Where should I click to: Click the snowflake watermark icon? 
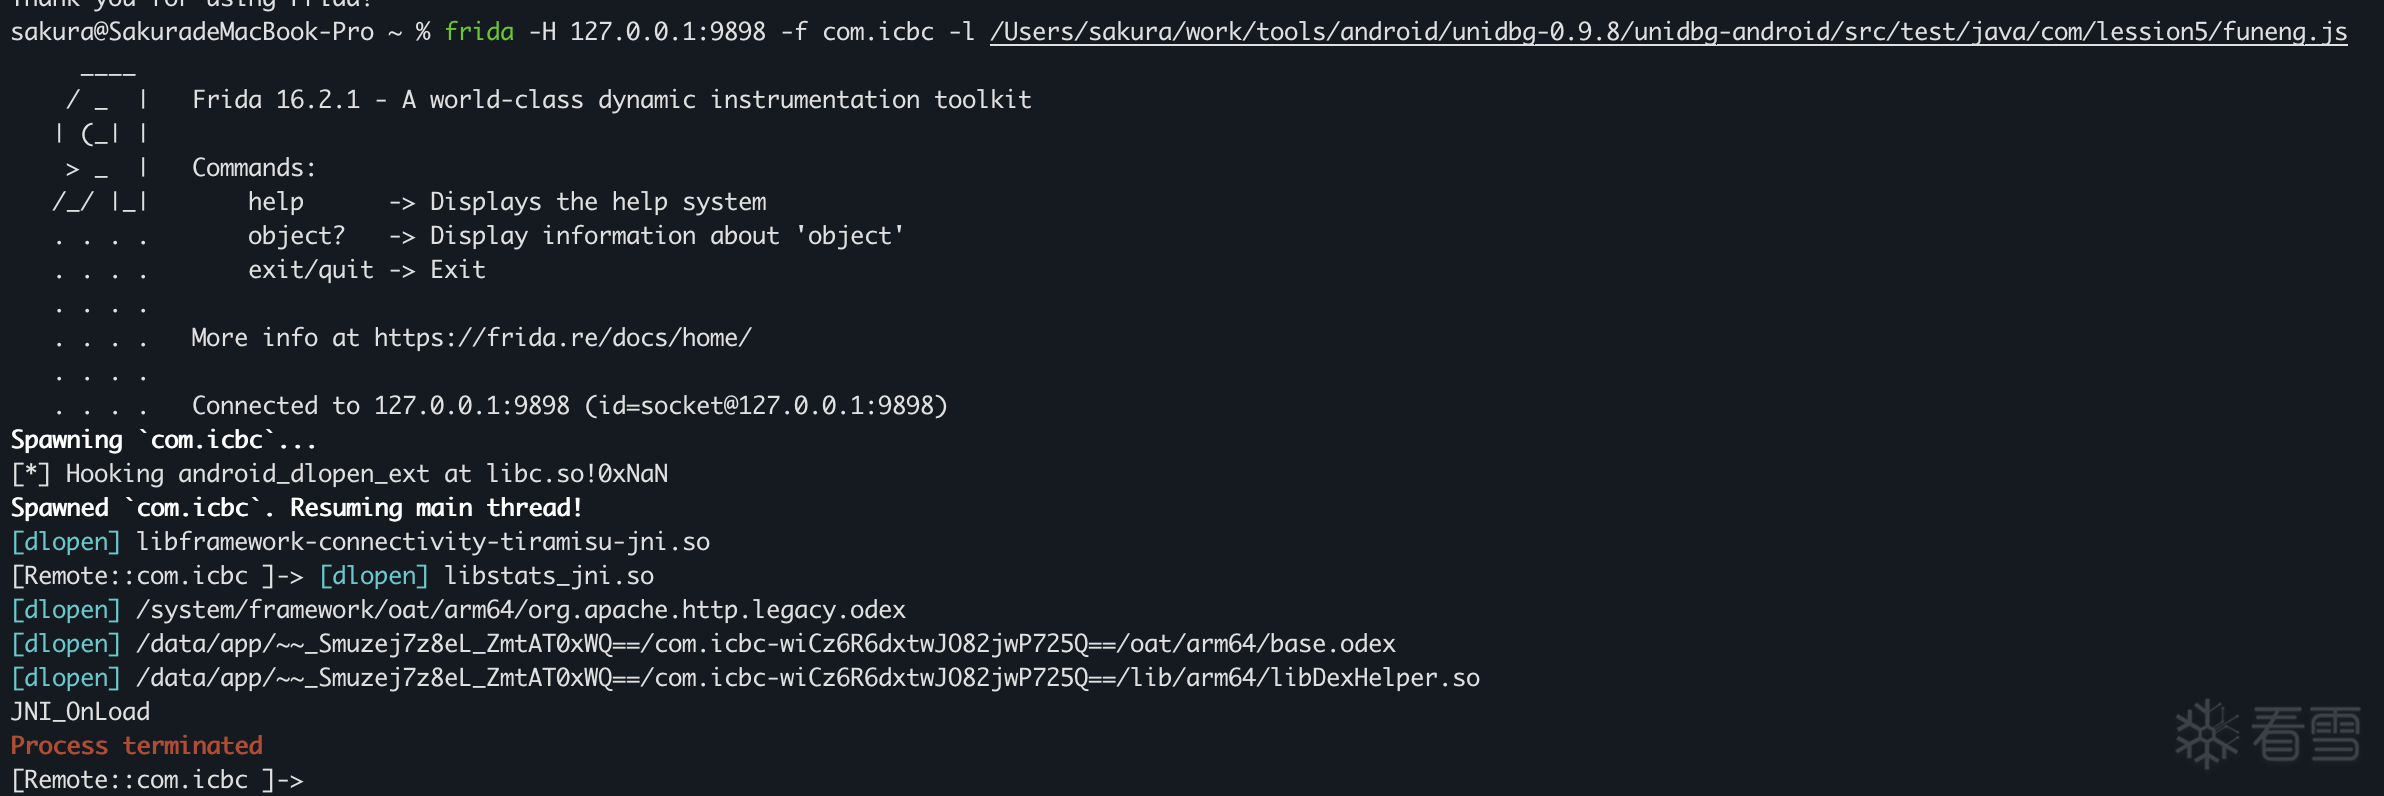pyautogui.click(x=2208, y=734)
